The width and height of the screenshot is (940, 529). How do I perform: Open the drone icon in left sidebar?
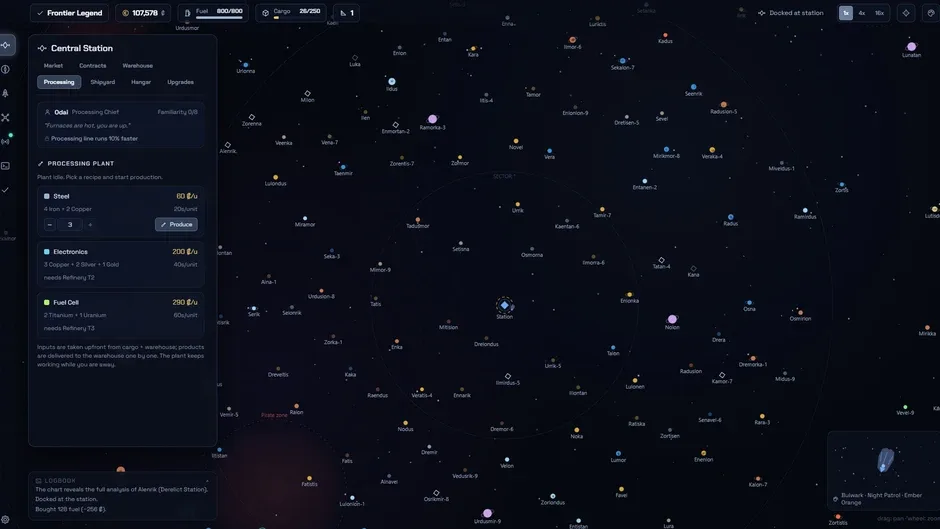5,118
